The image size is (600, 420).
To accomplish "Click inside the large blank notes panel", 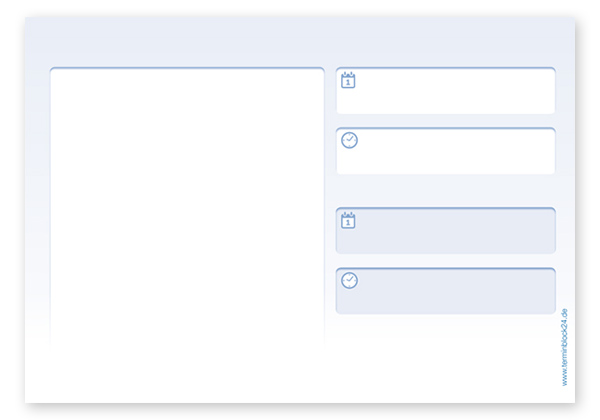I will point(187,200).
